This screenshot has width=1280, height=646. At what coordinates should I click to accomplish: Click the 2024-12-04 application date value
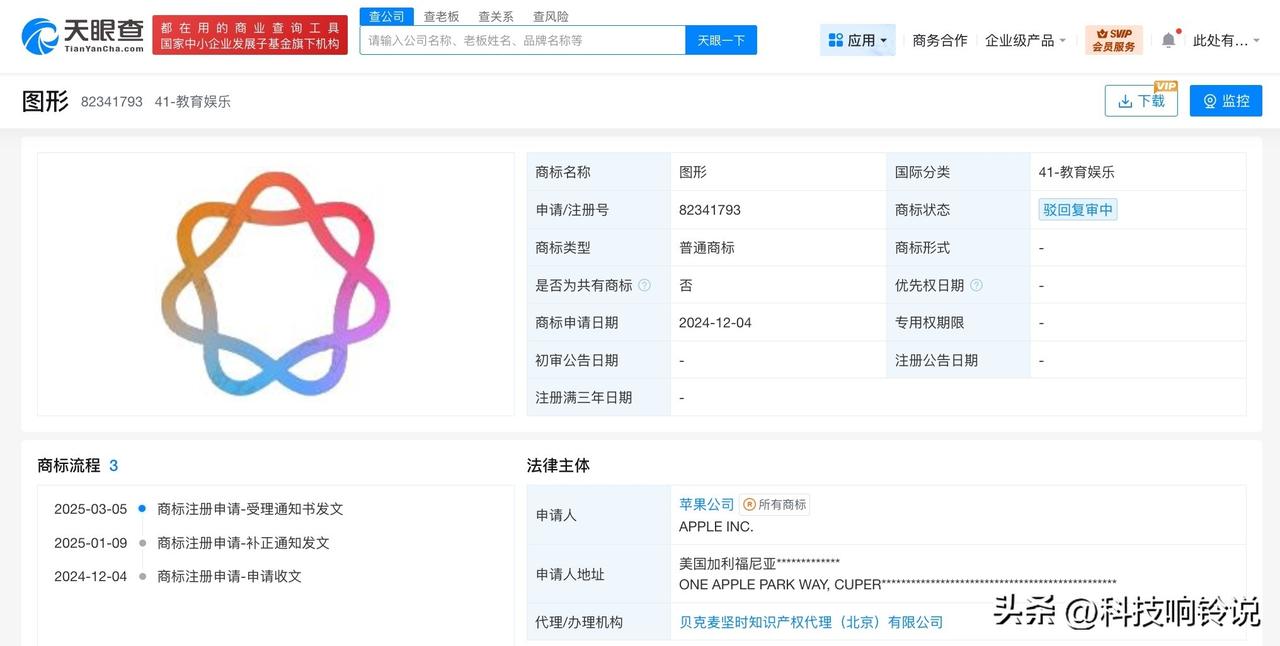coord(715,323)
